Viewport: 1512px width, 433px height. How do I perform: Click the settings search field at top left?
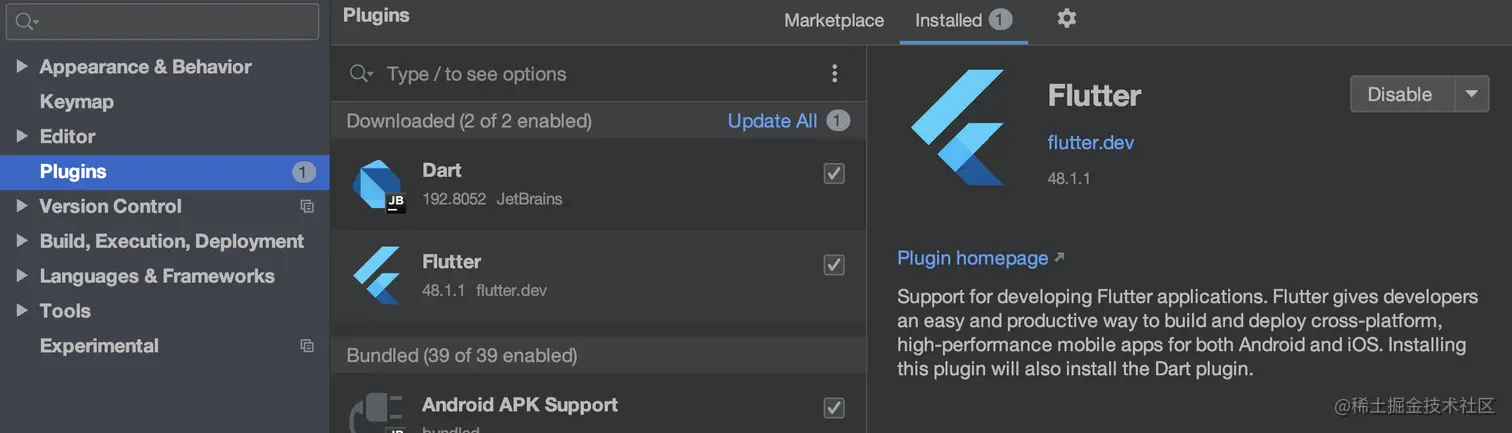(x=162, y=21)
